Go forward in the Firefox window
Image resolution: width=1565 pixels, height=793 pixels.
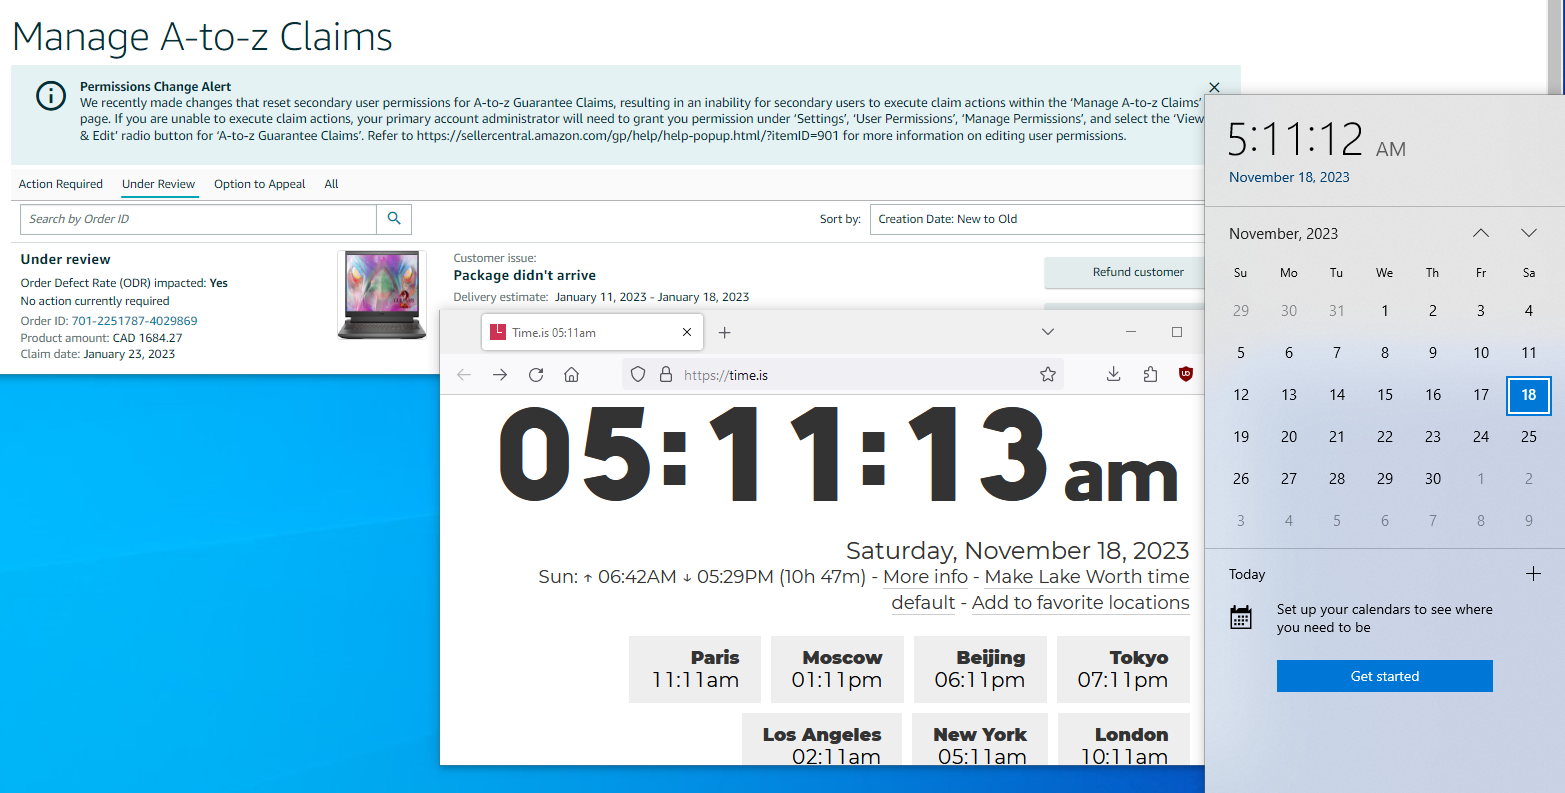(x=500, y=374)
